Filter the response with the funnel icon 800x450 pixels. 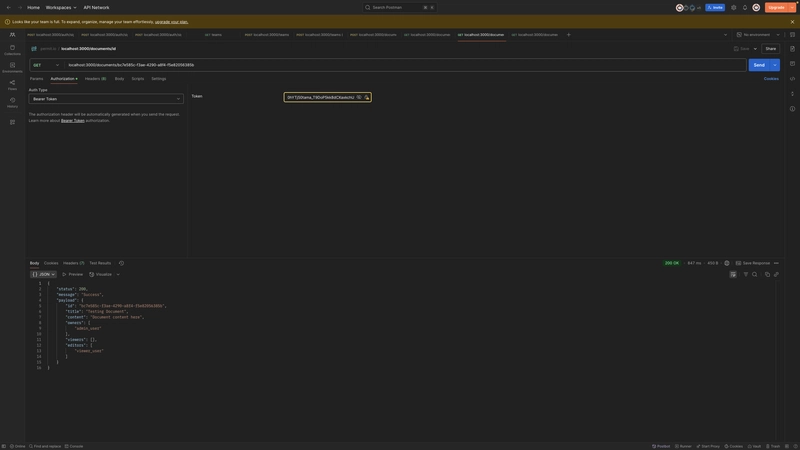pos(745,274)
